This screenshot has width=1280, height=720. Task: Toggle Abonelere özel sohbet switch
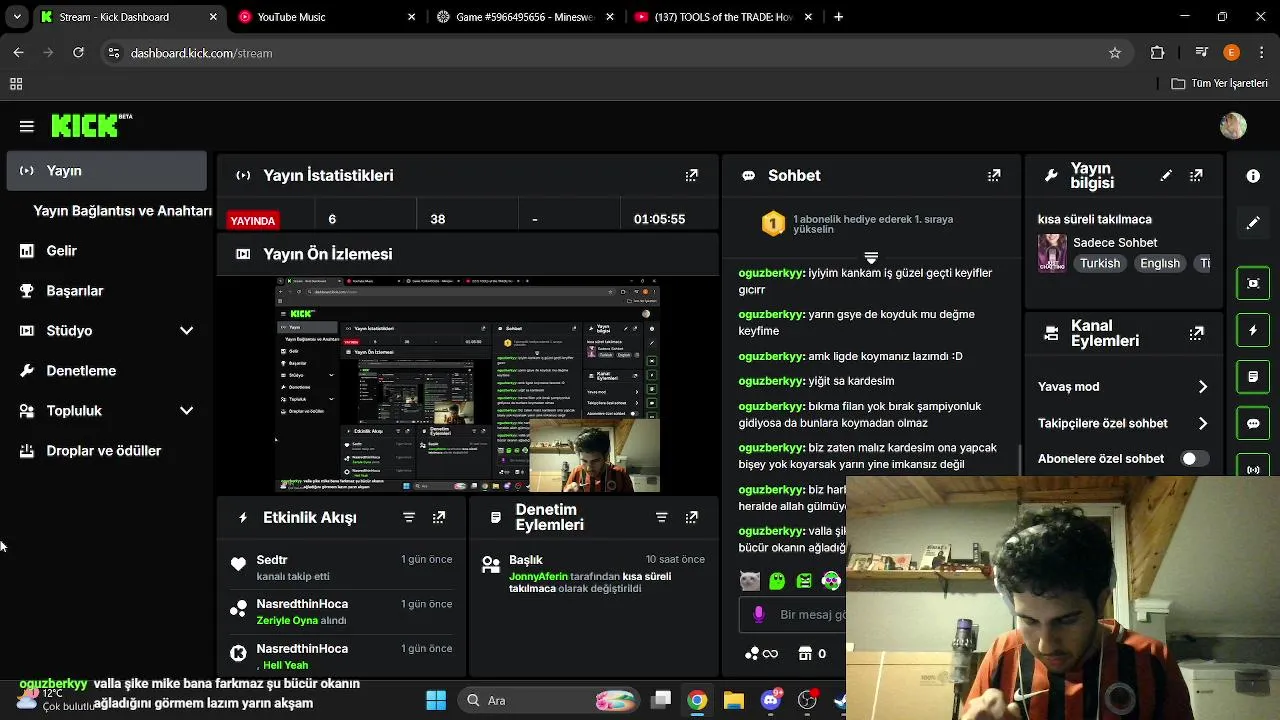(x=1194, y=459)
